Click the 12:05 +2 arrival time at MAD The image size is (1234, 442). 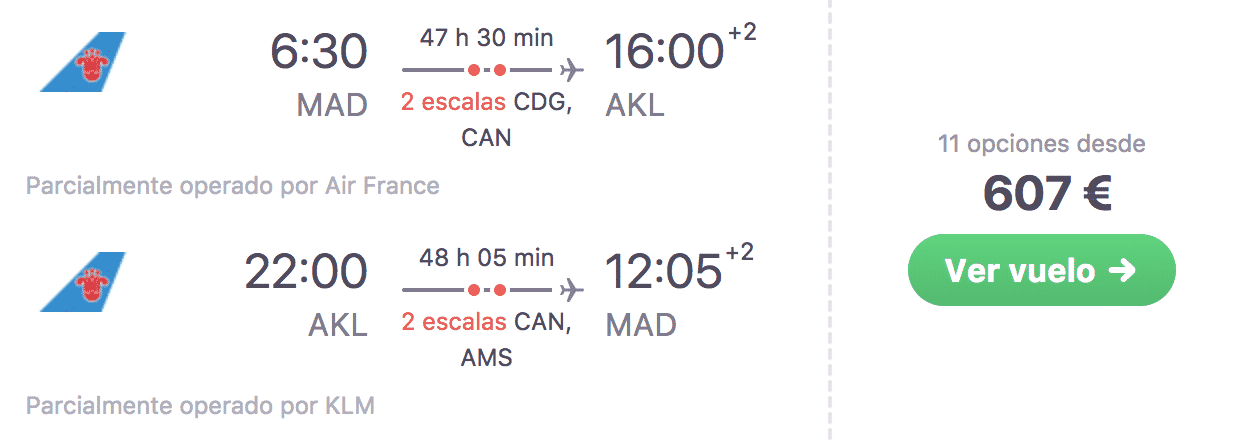[x=680, y=270]
